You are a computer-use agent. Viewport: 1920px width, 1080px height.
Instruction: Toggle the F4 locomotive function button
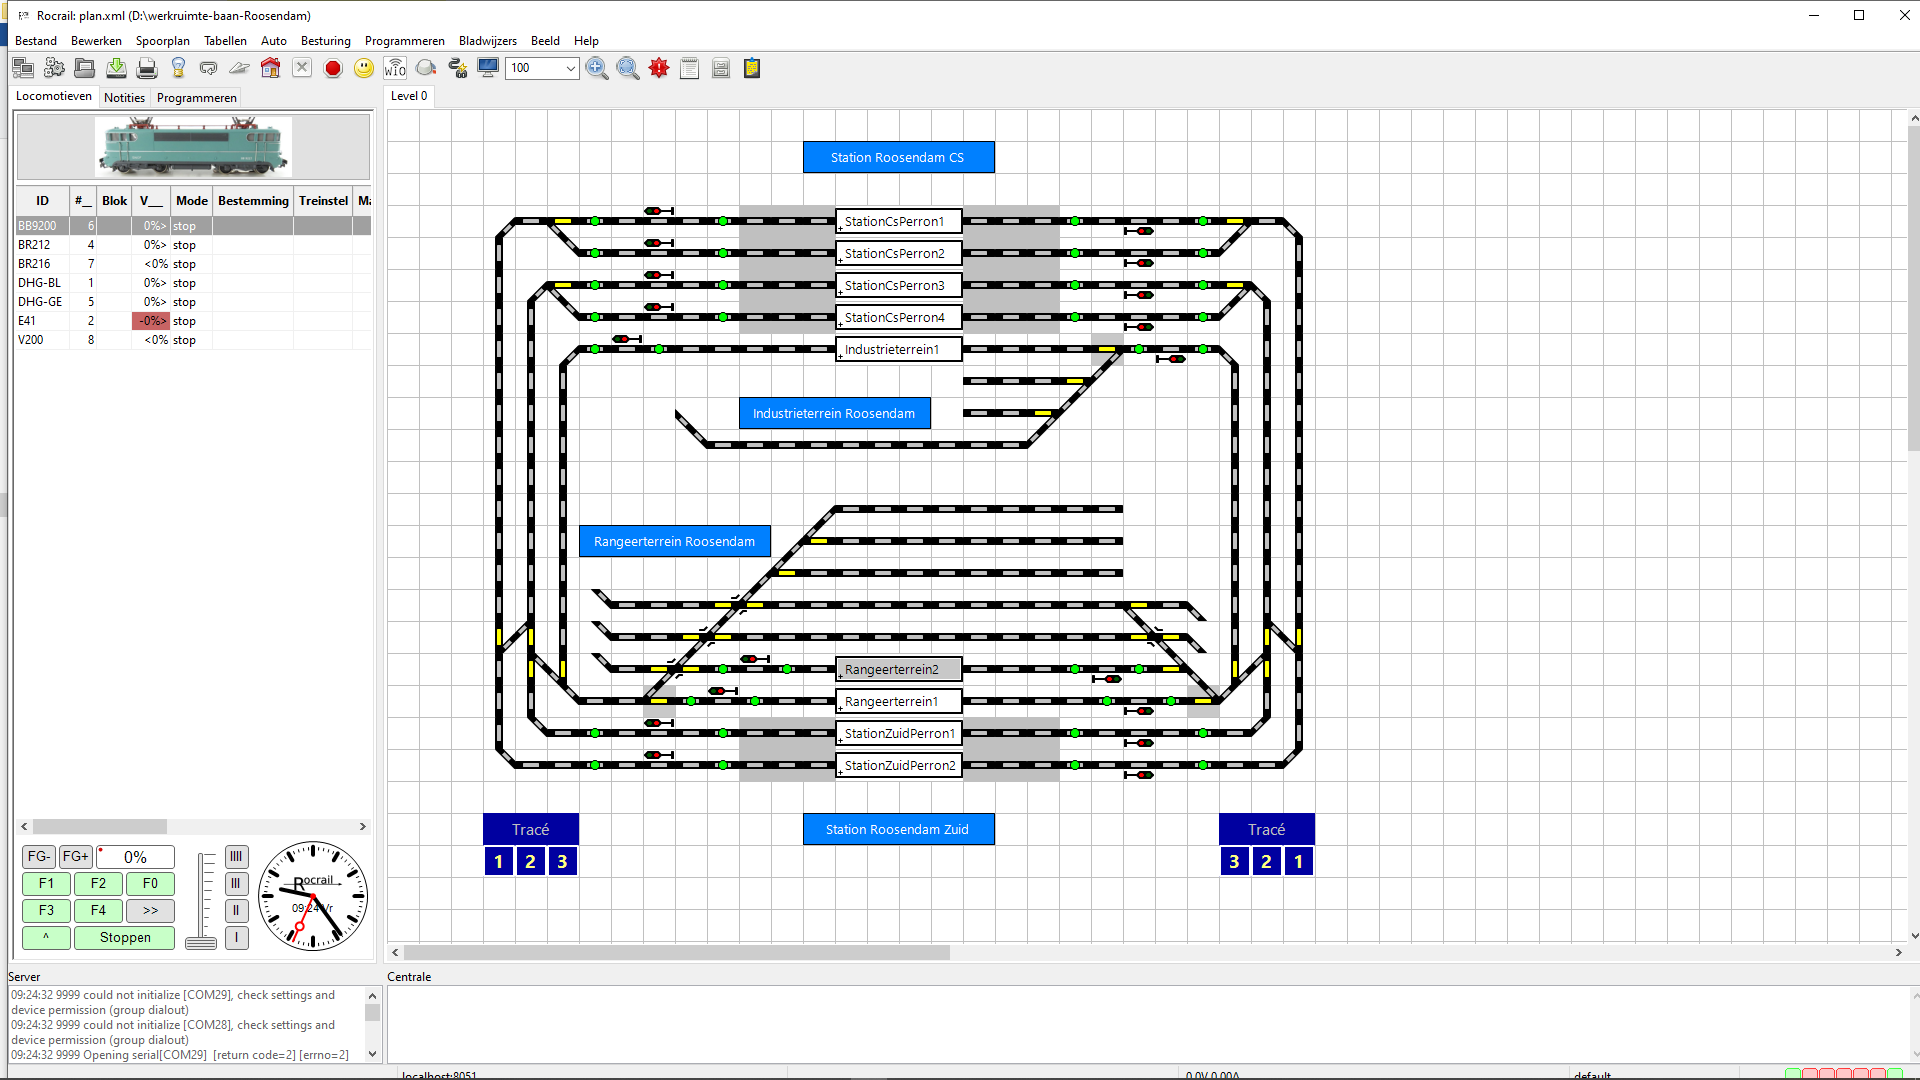coord(98,911)
